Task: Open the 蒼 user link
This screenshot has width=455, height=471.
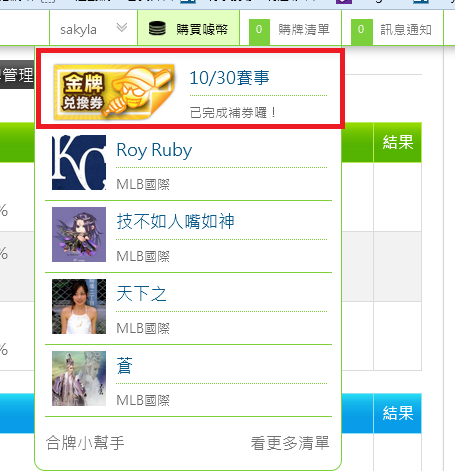Action: (125, 366)
